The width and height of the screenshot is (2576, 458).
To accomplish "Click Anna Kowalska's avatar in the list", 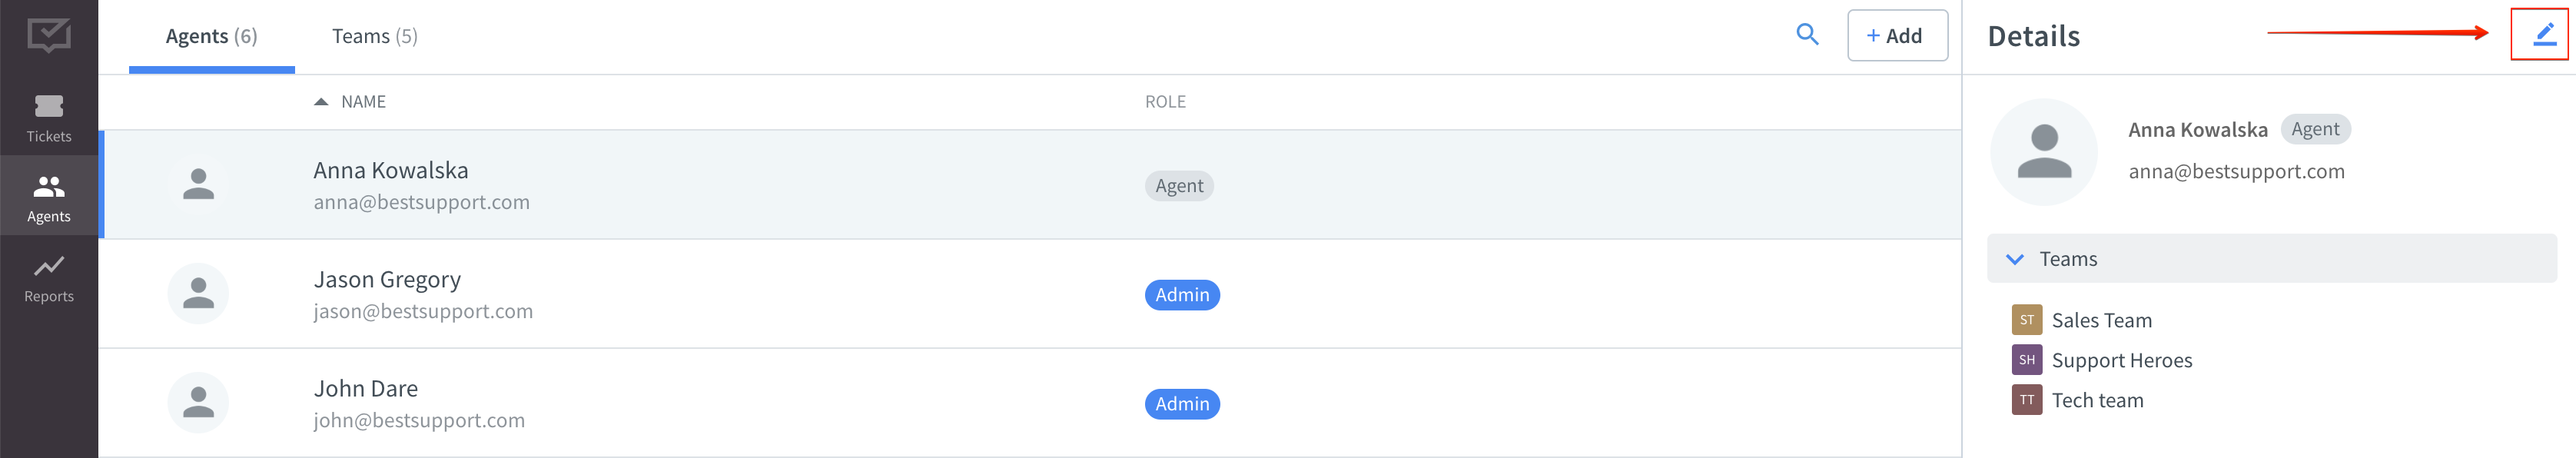I will click(198, 185).
